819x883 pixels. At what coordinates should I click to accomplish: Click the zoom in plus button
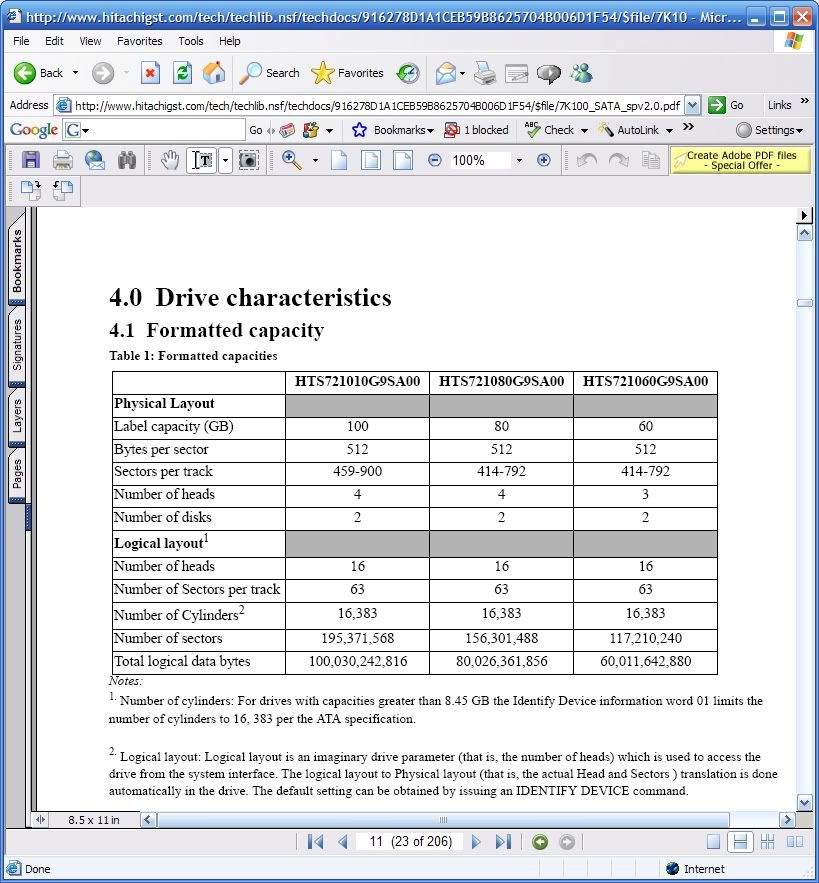pyautogui.click(x=544, y=160)
